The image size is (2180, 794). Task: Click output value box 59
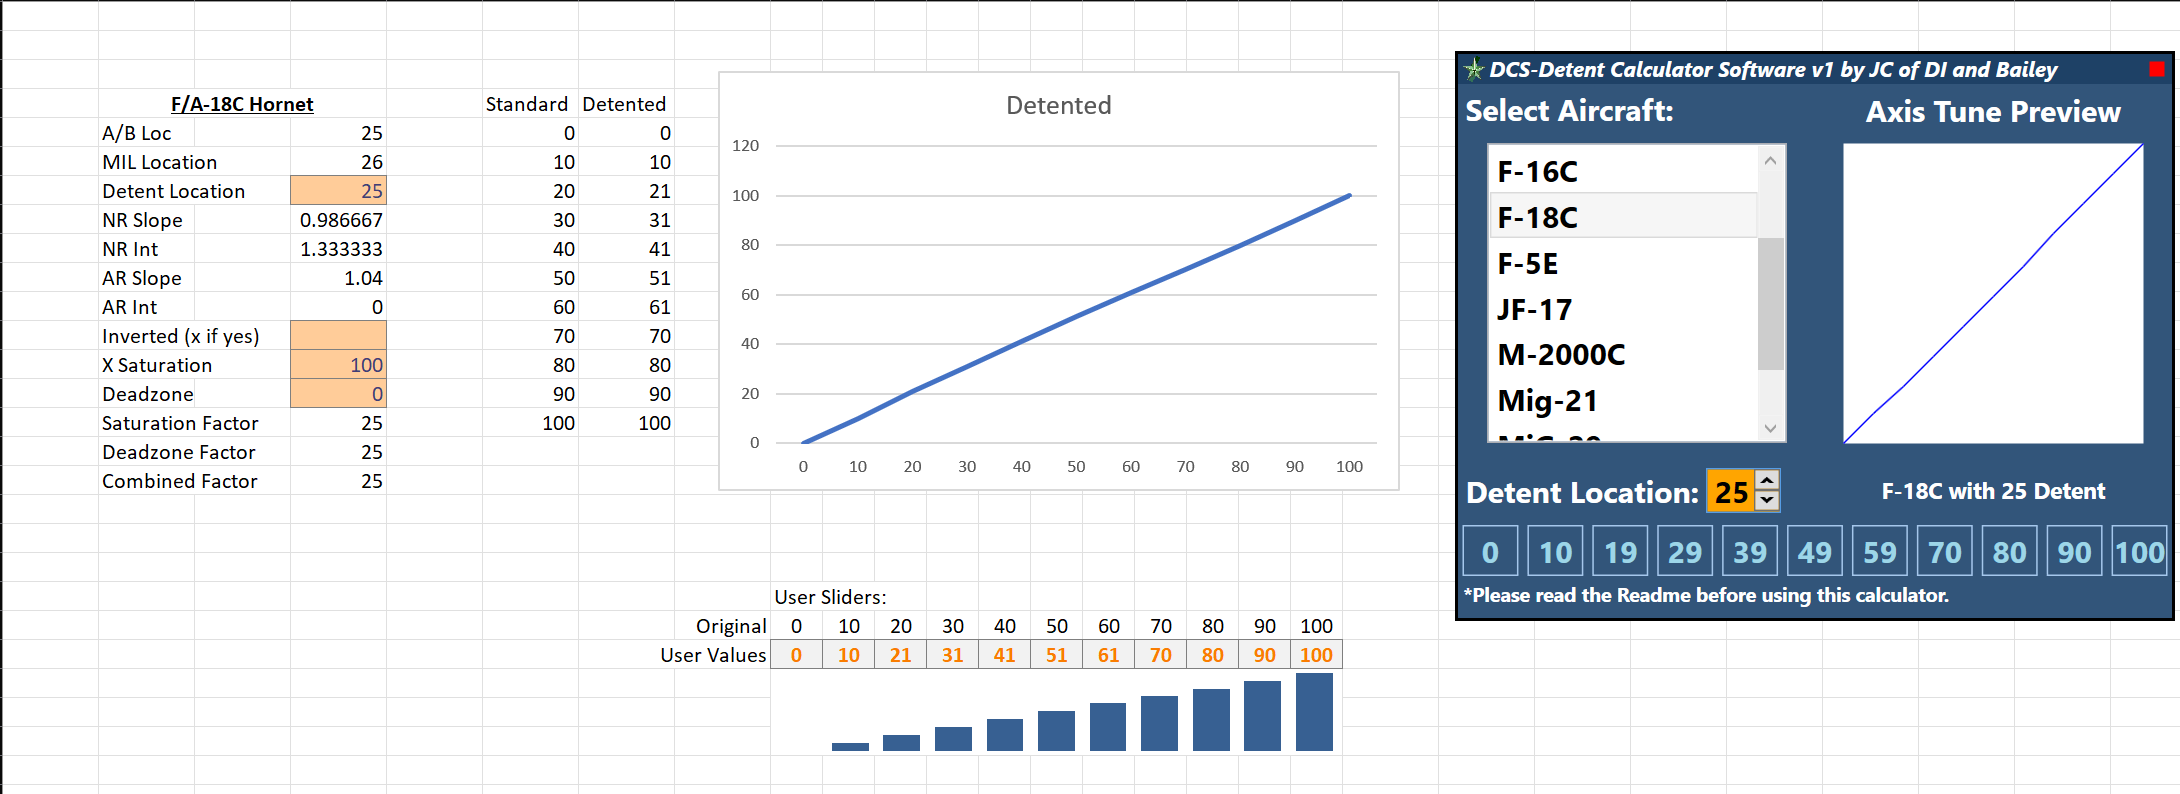(1880, 551)
